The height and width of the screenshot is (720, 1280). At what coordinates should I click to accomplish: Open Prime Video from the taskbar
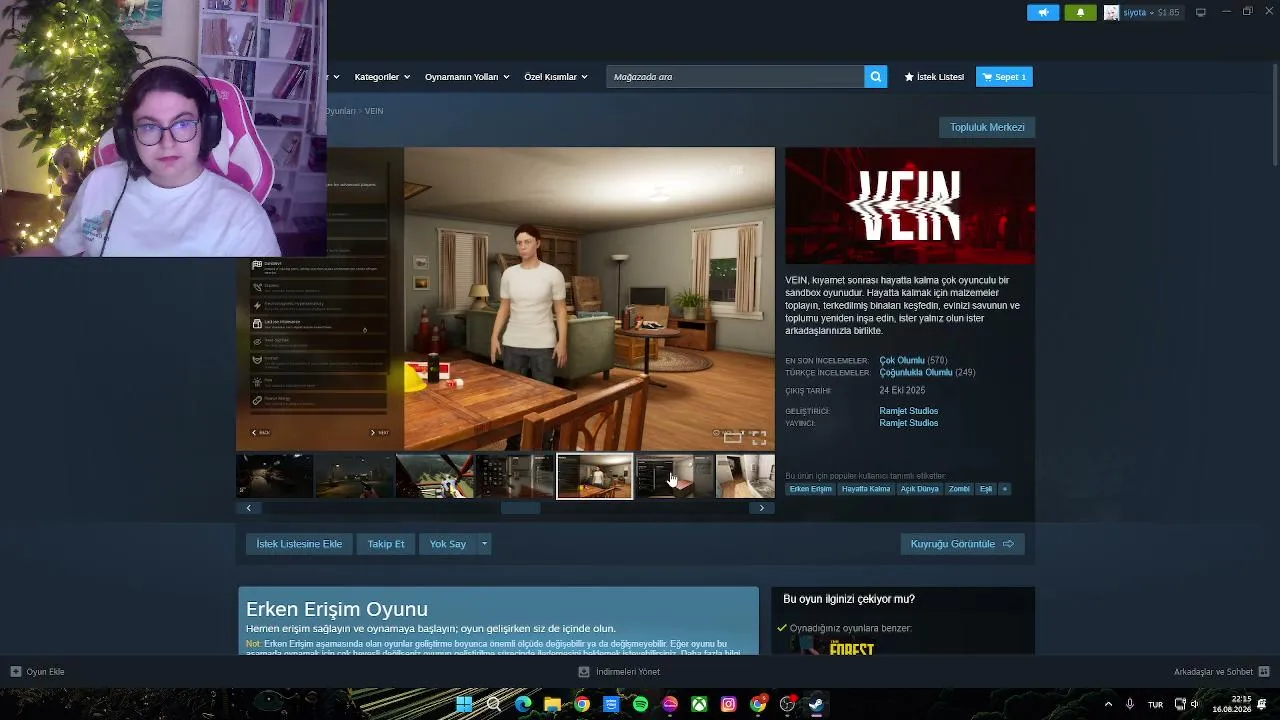tap(611, 704)
